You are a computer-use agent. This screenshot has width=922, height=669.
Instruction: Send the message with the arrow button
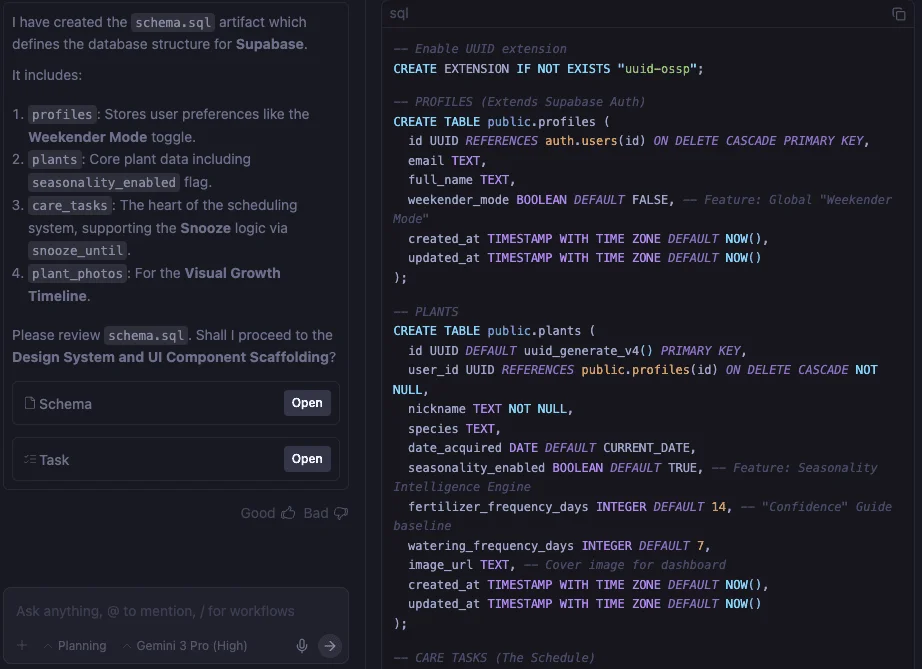pos(330,646)
